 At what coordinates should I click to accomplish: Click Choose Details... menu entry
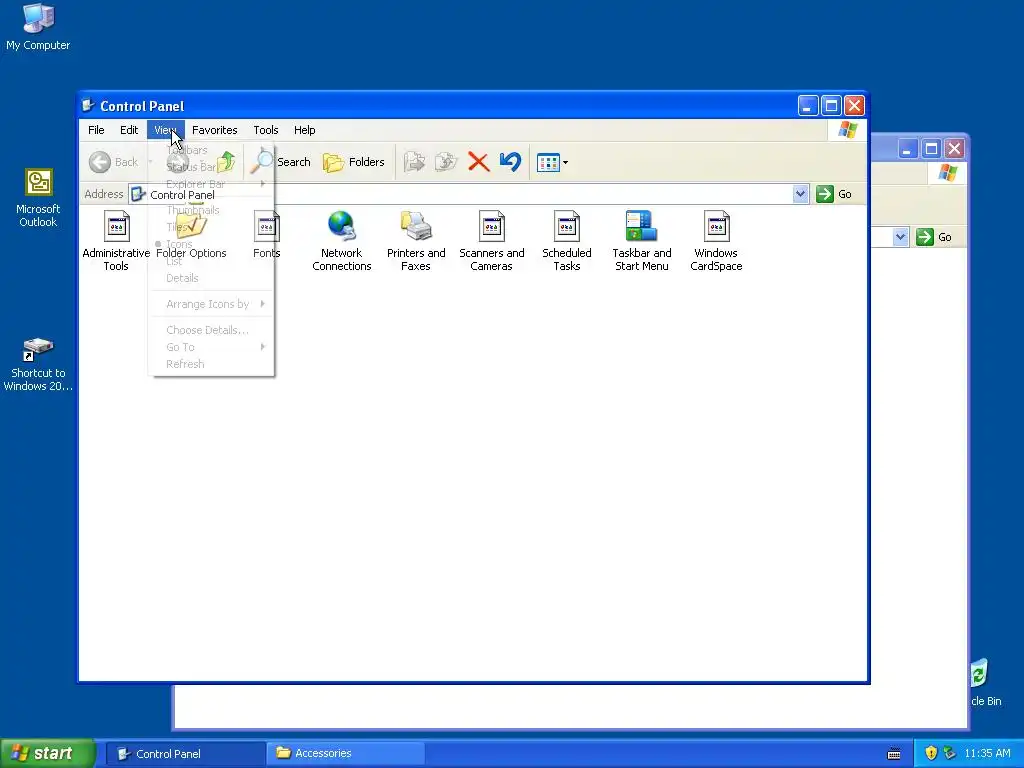(x=212, y=330)
